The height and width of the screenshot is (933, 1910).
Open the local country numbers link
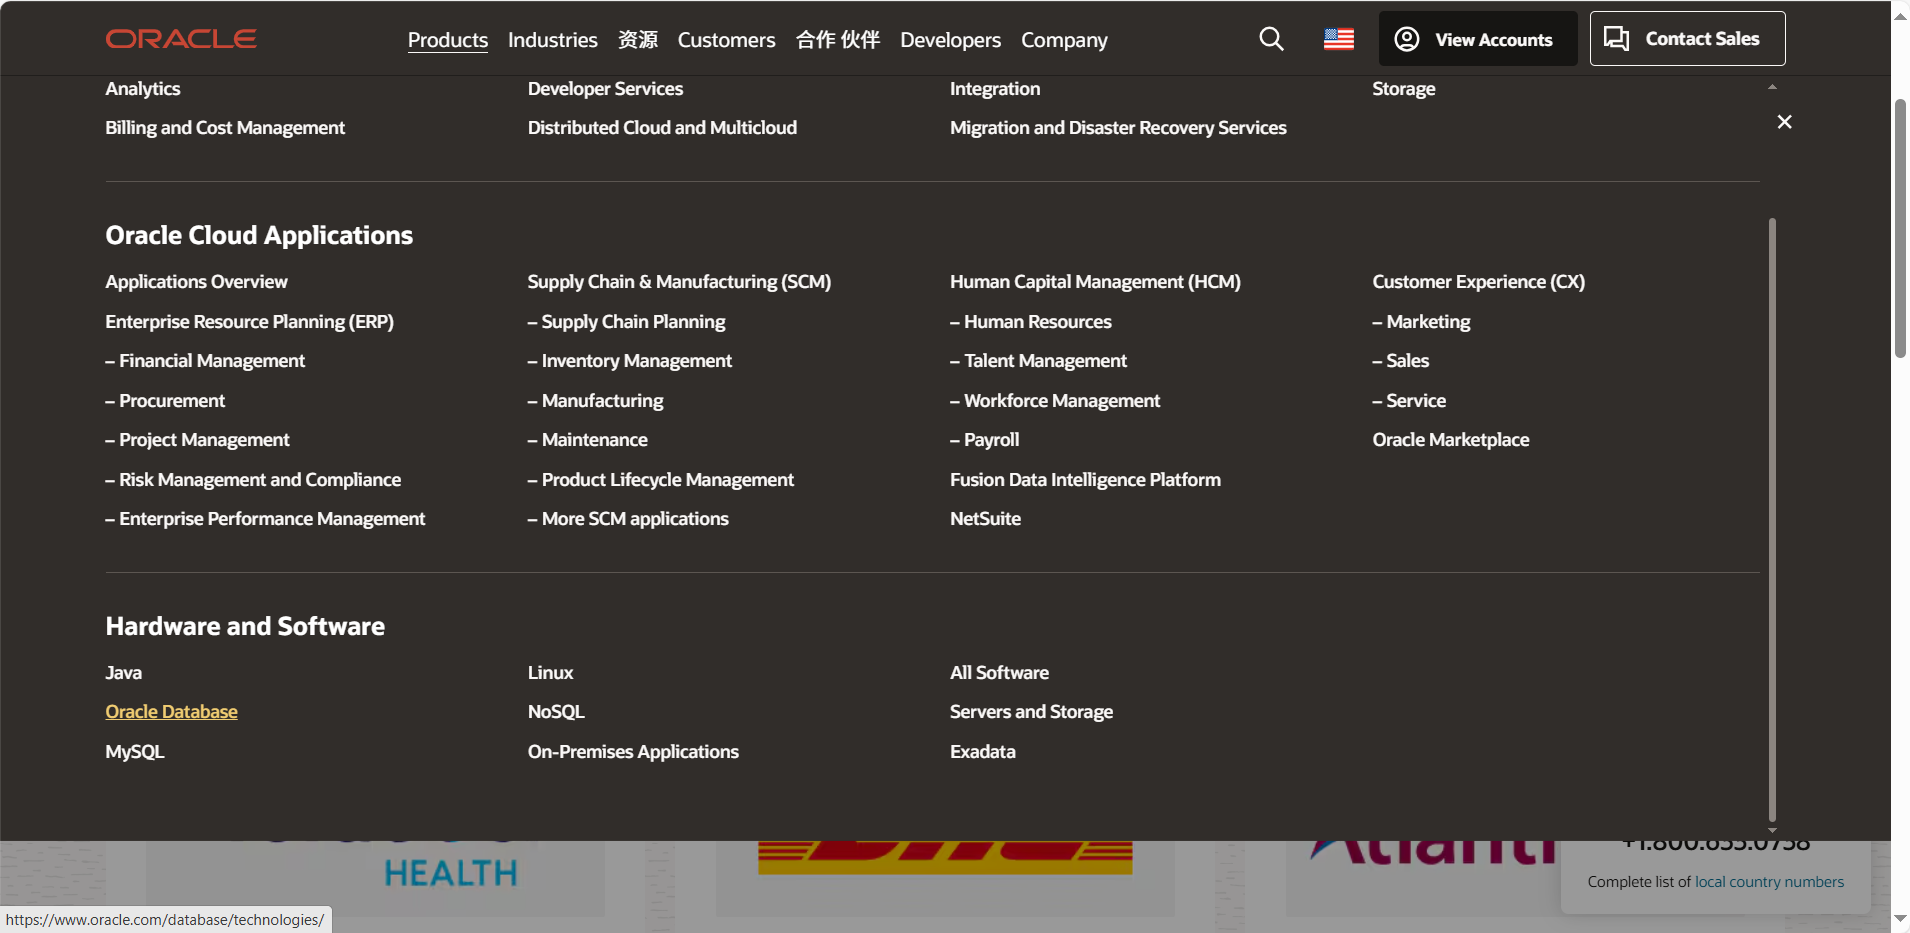point(1769,882)
